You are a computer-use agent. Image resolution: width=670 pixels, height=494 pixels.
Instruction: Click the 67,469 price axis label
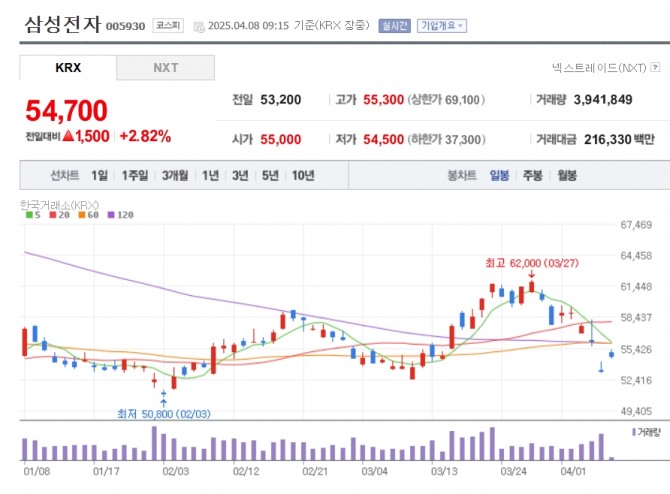636,225
